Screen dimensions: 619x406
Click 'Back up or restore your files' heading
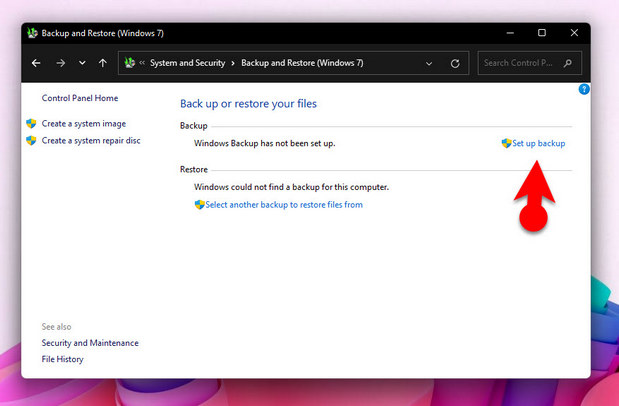pyautogui.click(x=248, y=103)
